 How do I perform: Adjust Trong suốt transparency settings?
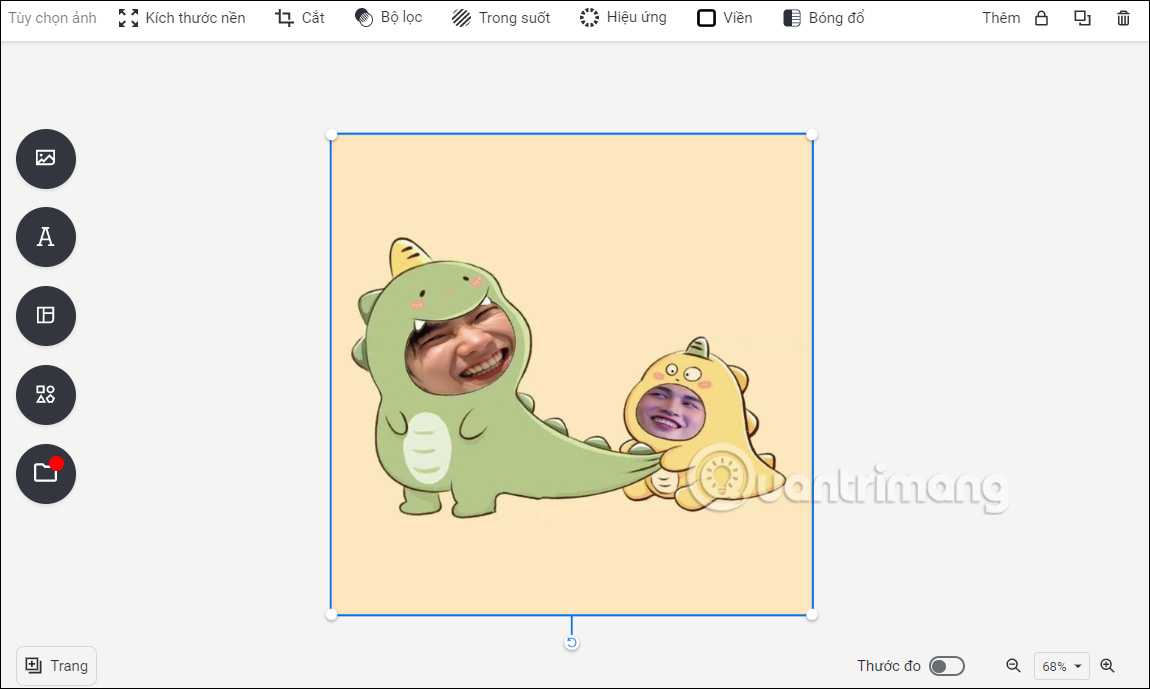tap(500, 17)
